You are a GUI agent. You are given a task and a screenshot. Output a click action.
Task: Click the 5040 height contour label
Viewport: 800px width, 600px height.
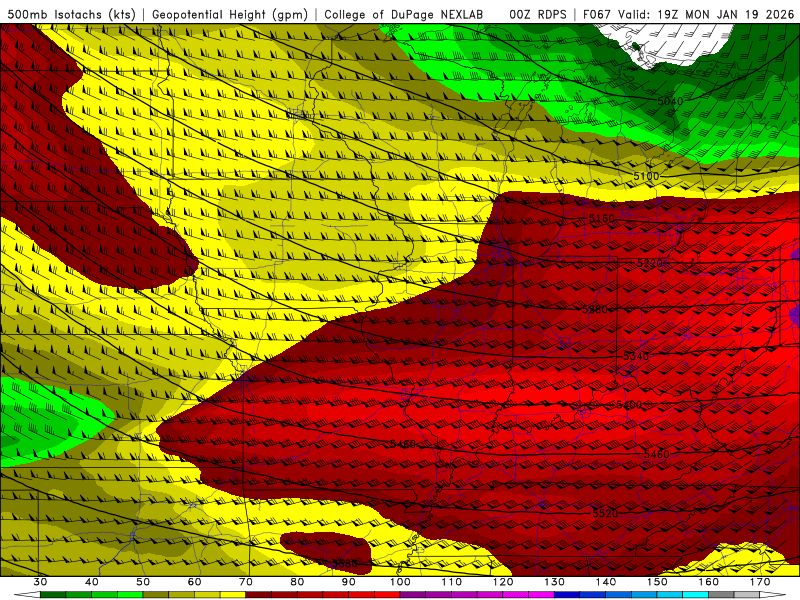coord(670,101)
